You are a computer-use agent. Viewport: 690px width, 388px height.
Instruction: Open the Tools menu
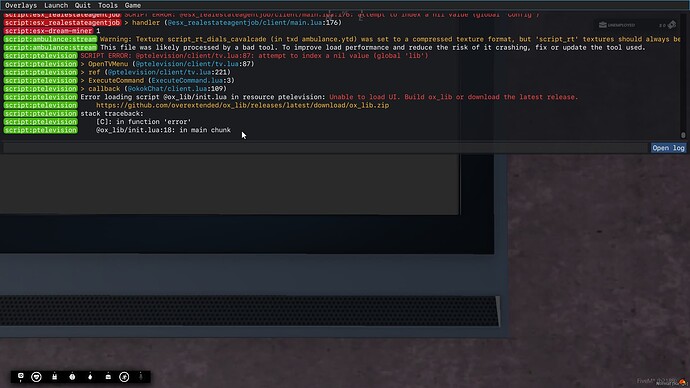pyautogui.click(x=107, y=5)
